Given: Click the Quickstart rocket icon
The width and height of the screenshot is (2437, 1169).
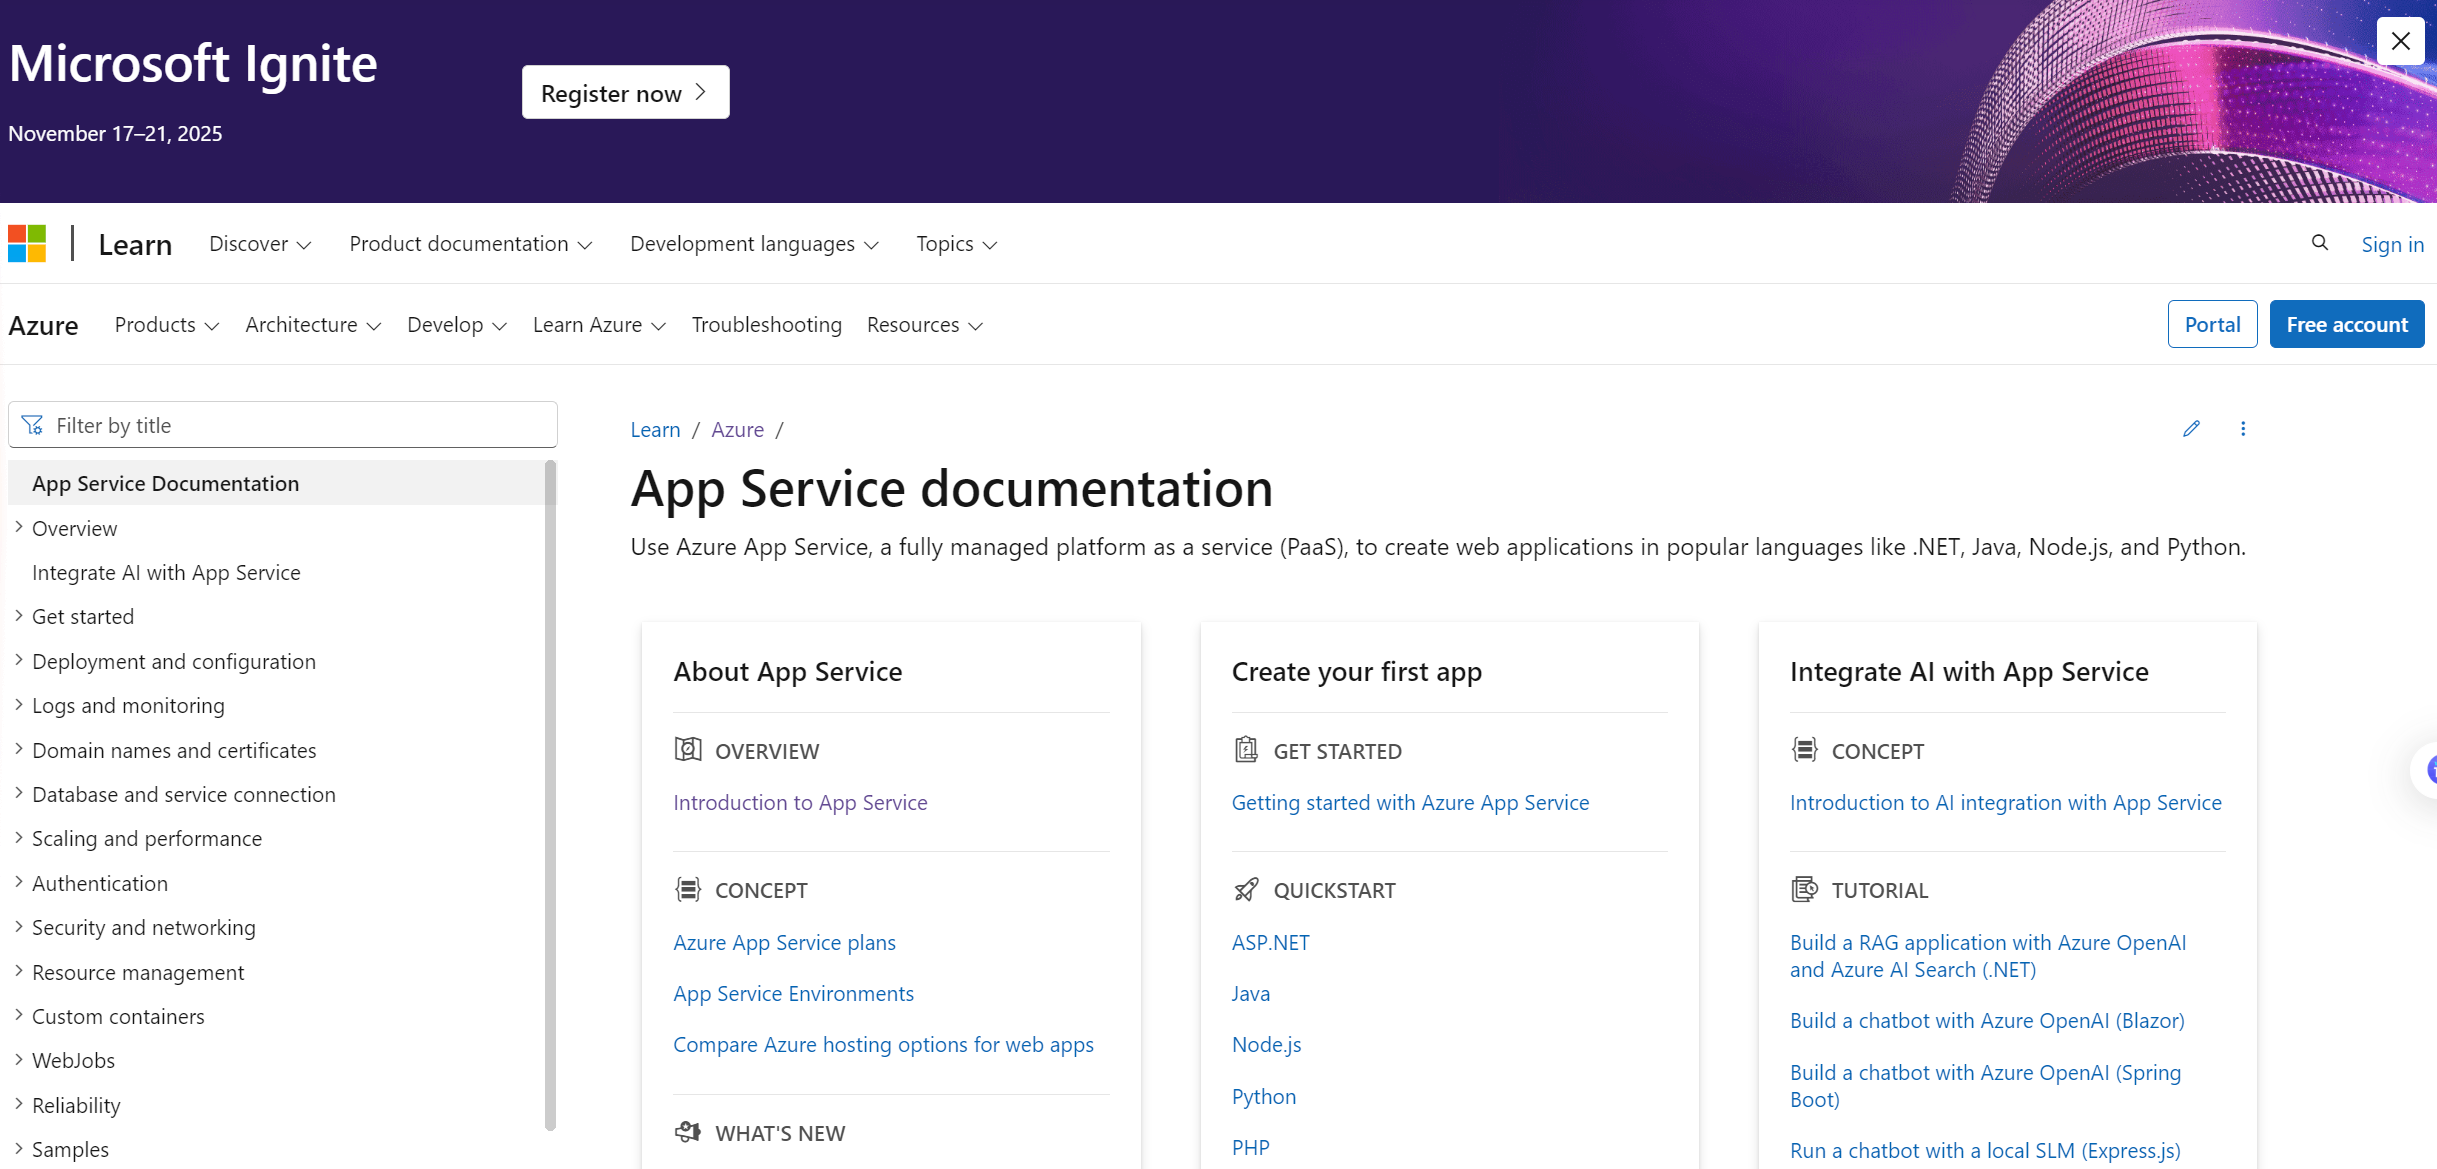Looking at the screenshot, I should 1246,889.
